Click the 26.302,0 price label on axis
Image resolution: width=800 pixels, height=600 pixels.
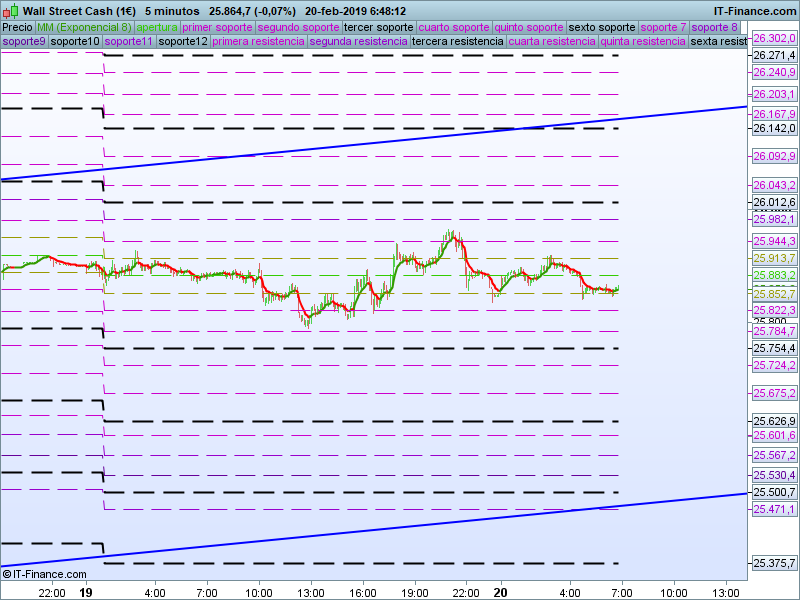(x=773, y=38)
